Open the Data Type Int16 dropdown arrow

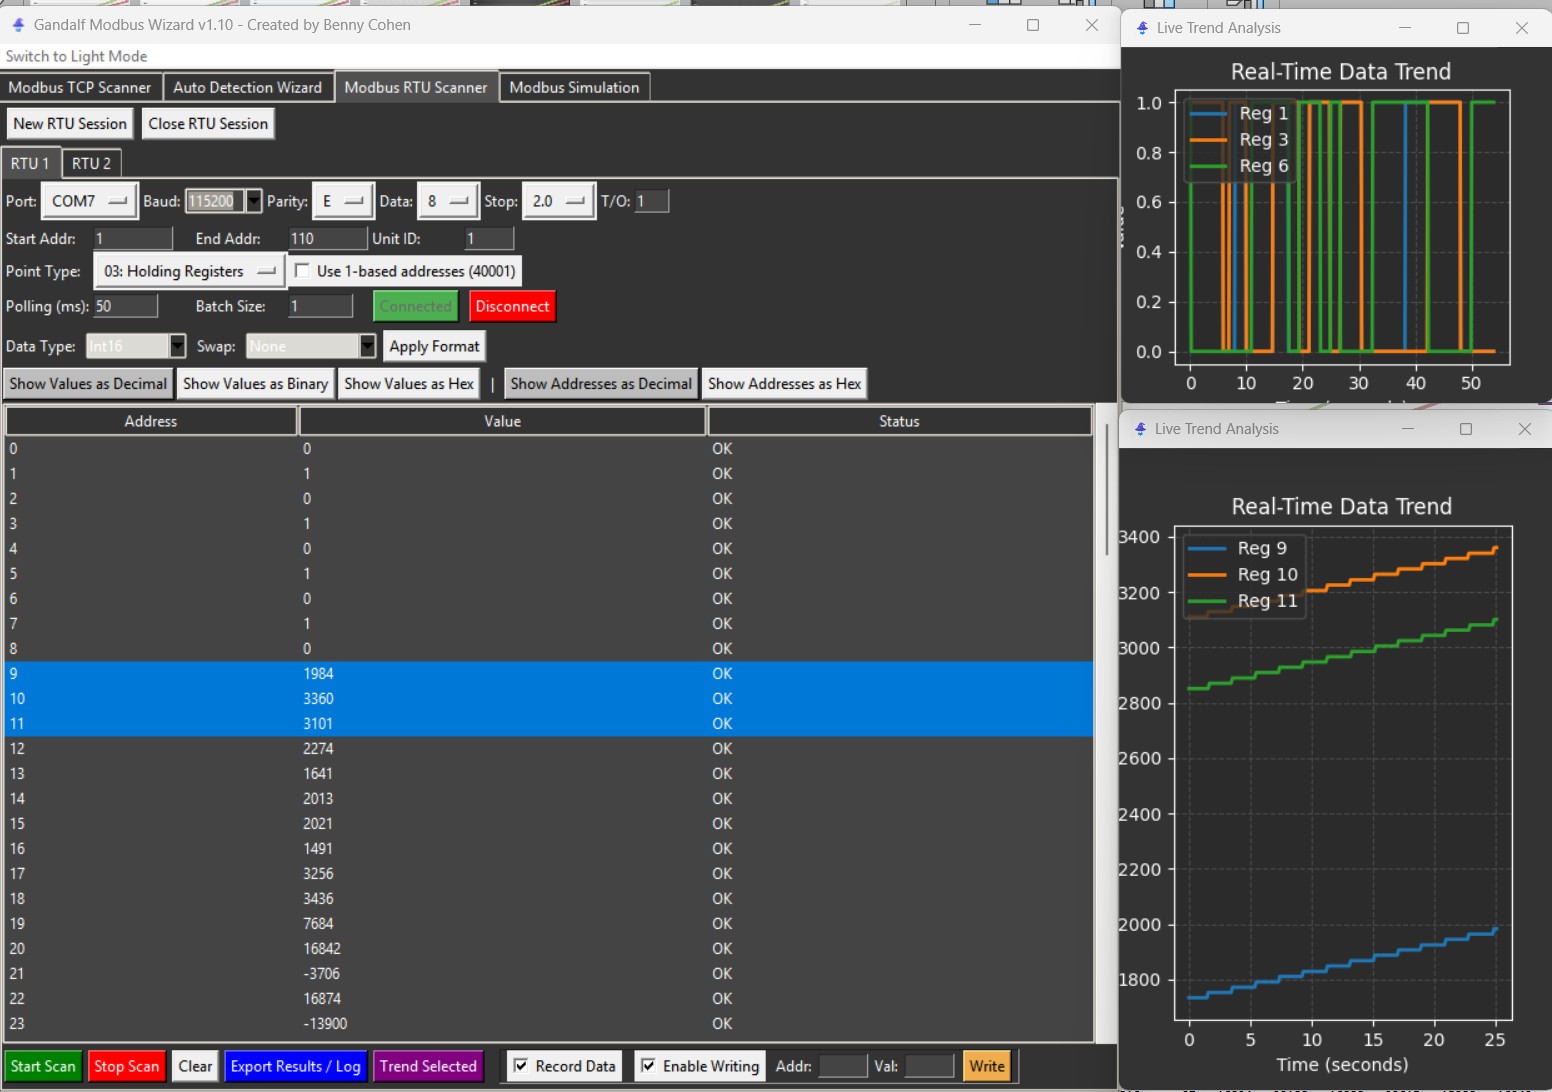(177, 346)
